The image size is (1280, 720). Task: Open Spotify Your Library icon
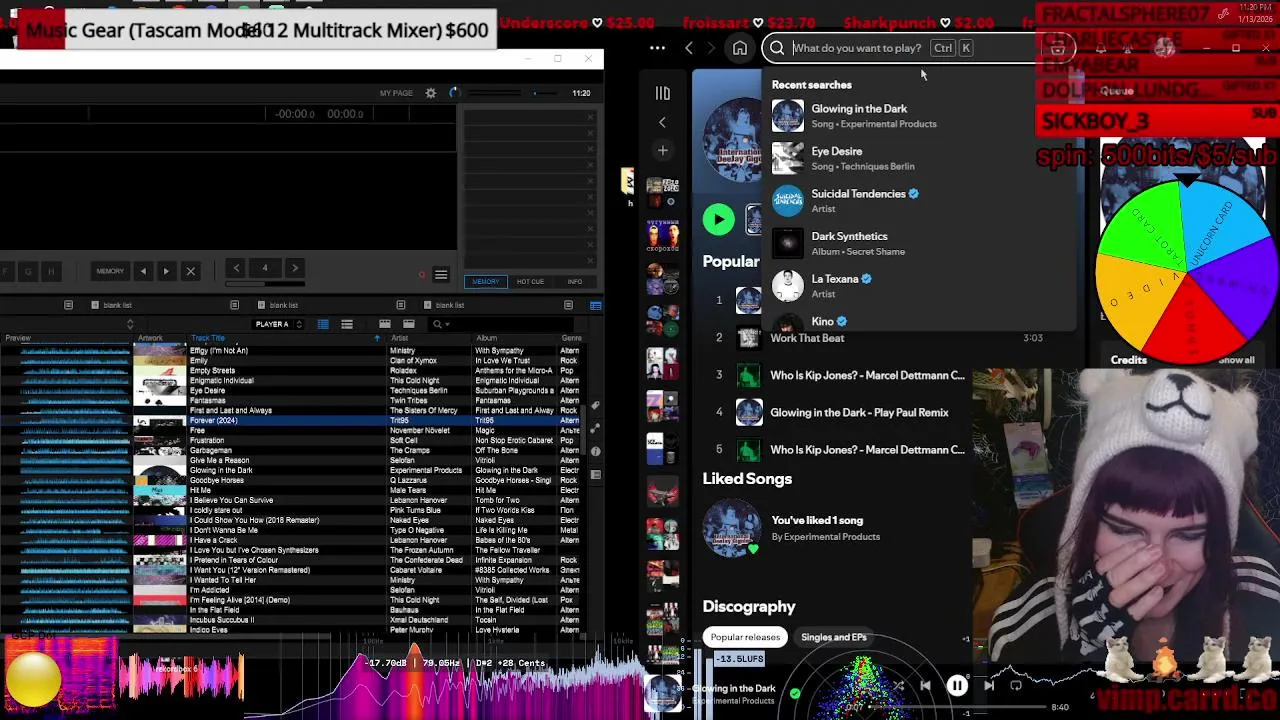pos(662,93)
